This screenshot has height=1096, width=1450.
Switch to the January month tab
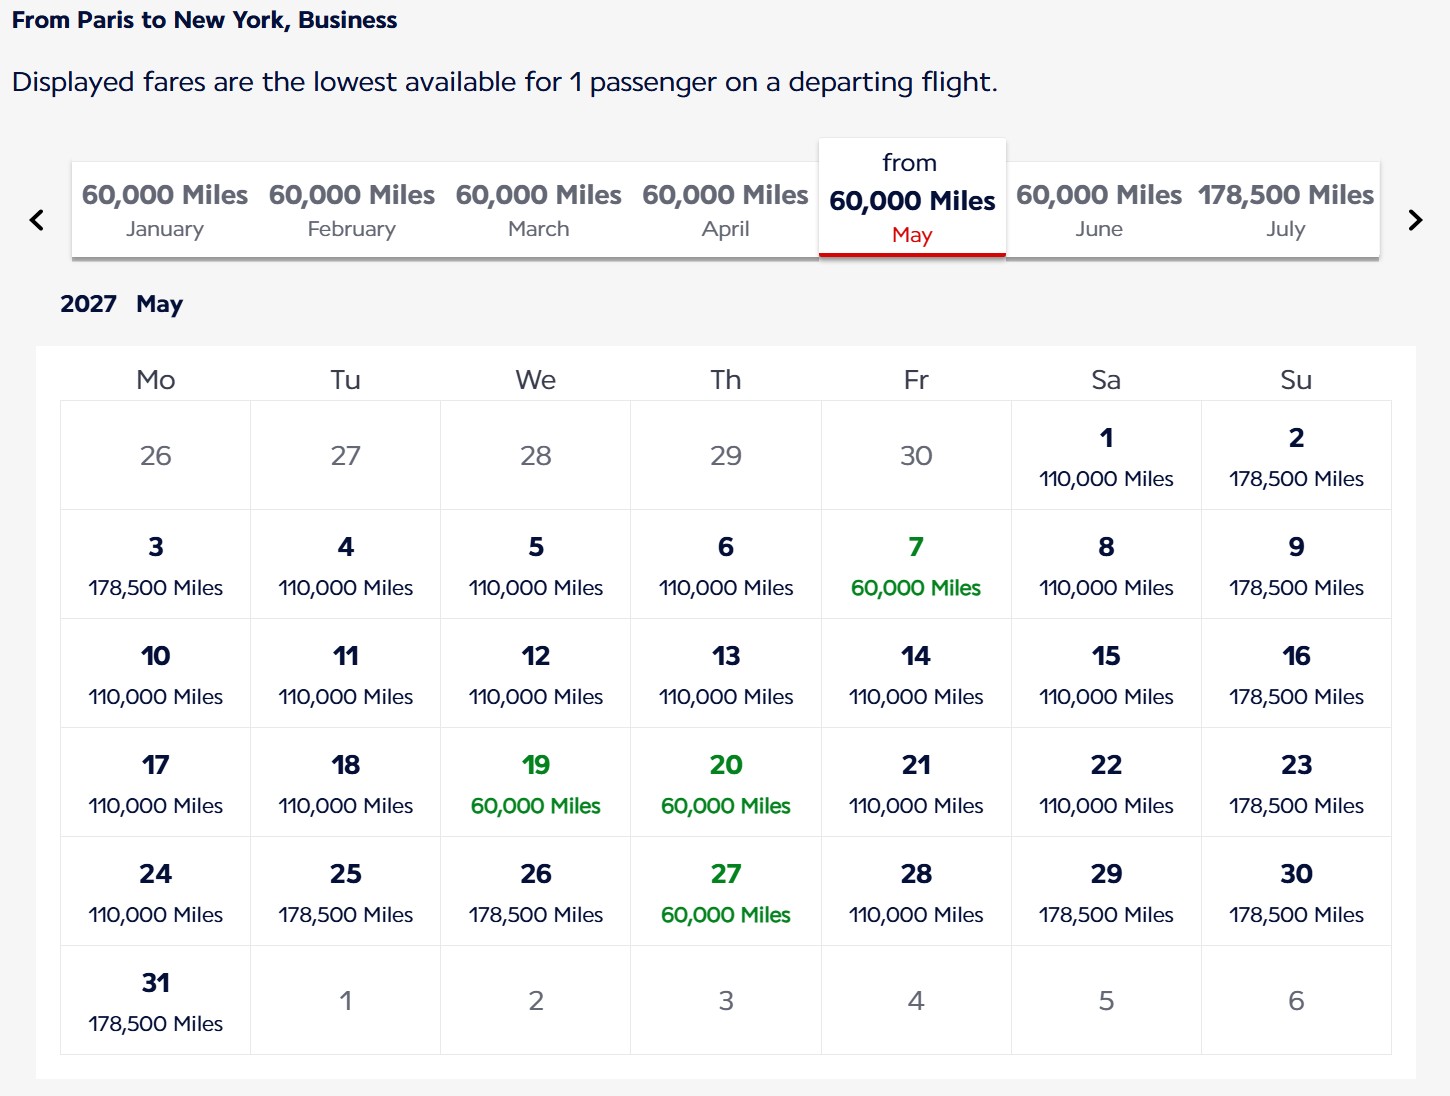165,210
